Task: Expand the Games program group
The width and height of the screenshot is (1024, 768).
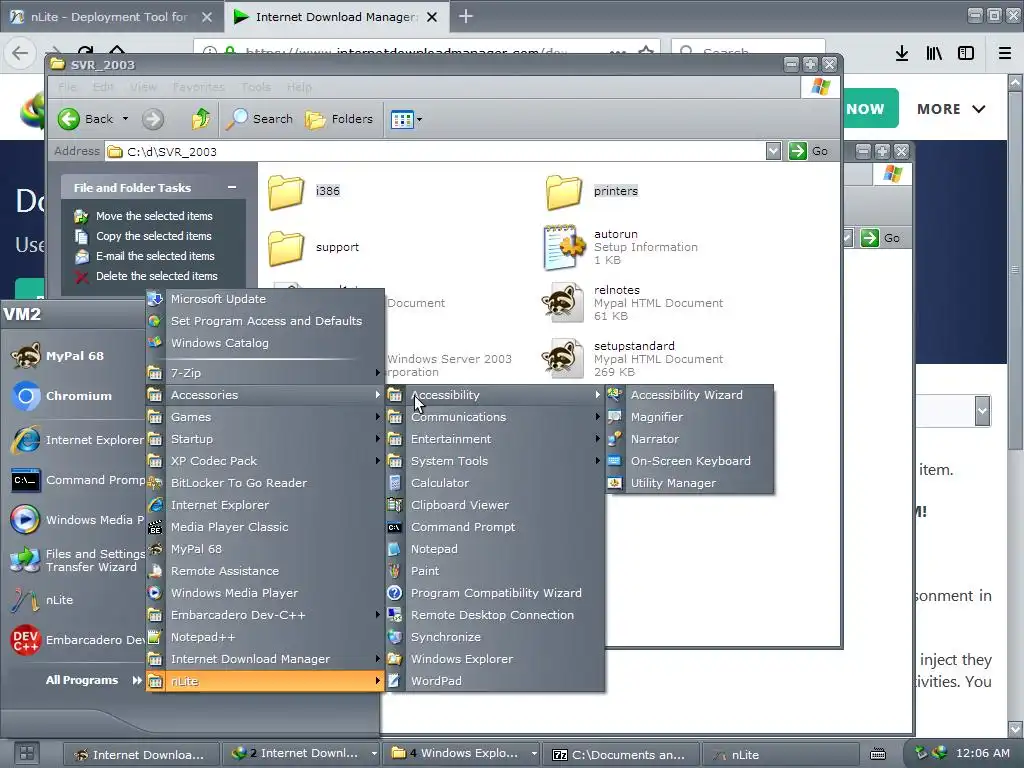Action: (264, 417)
